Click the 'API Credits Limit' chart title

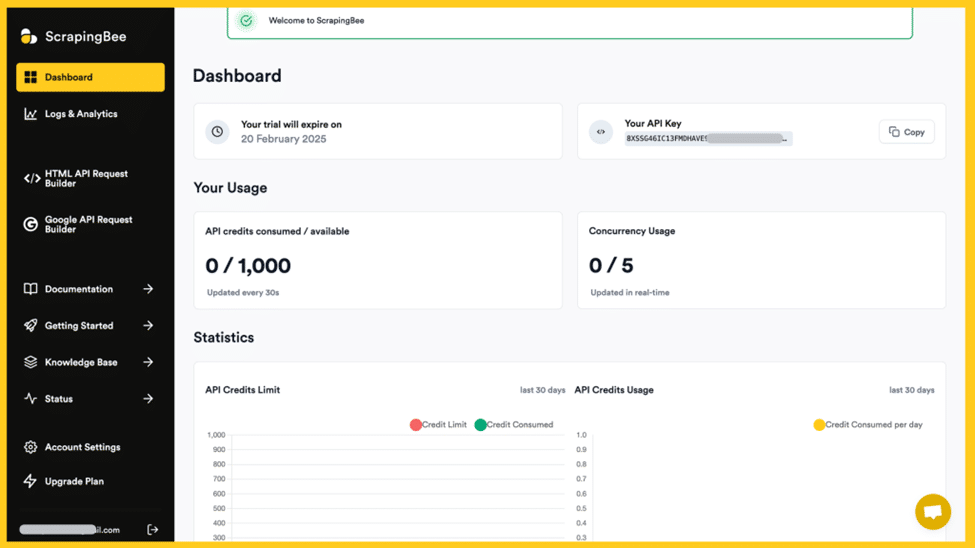[x=243, y=390]
